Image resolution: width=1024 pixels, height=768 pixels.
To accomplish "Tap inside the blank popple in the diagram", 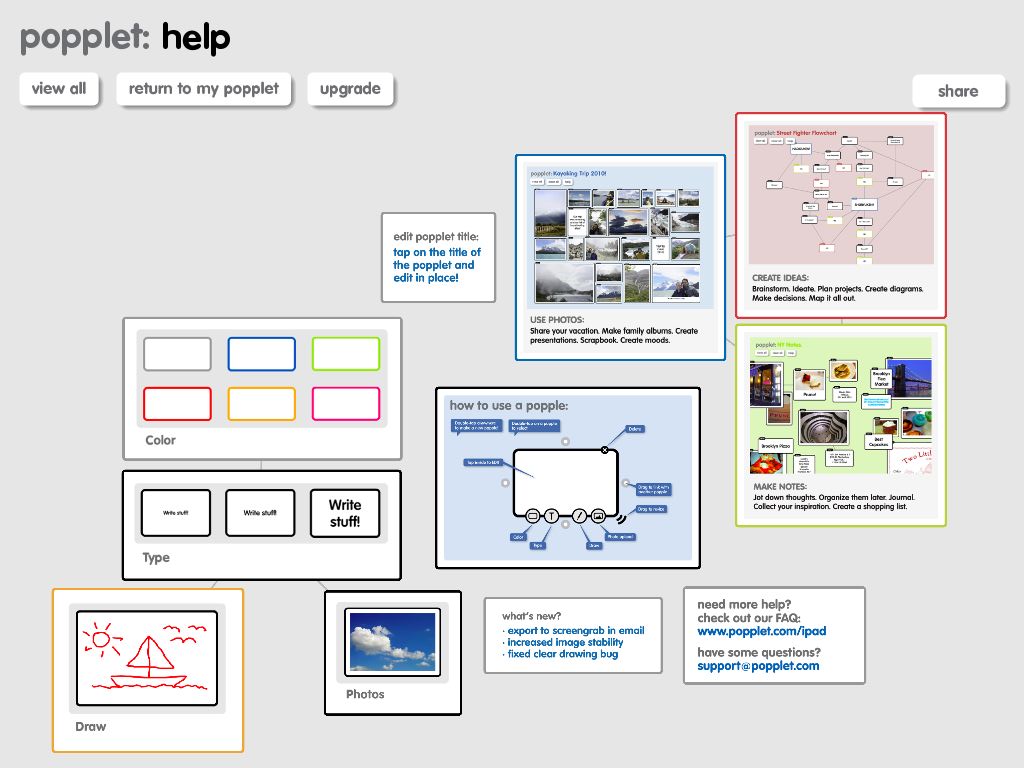I will pyautogui.click(x=566, y=483).
